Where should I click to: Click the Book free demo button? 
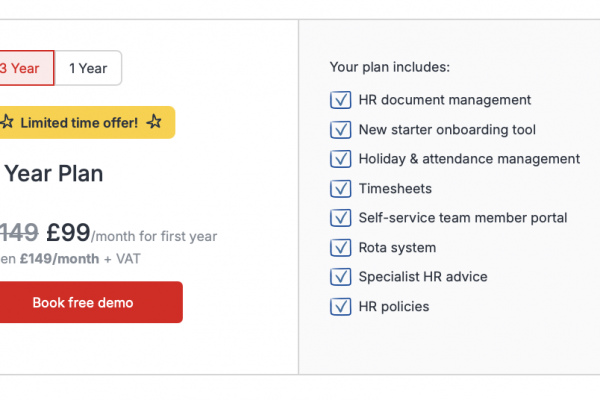coord(91,302)
